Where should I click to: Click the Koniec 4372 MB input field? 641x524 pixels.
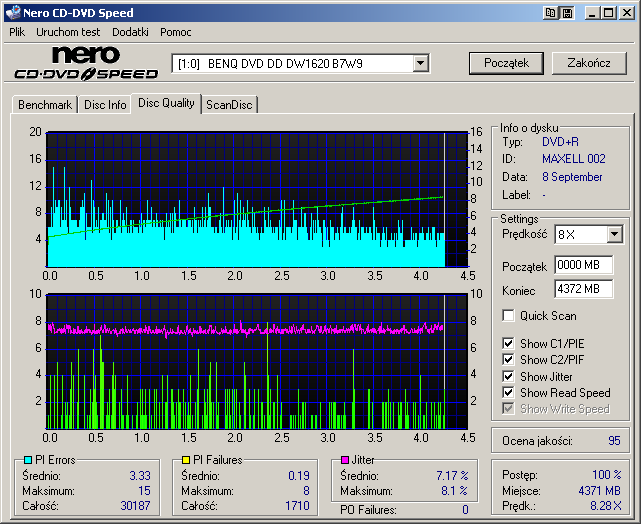pyautogui.click(x=584, y=289)
